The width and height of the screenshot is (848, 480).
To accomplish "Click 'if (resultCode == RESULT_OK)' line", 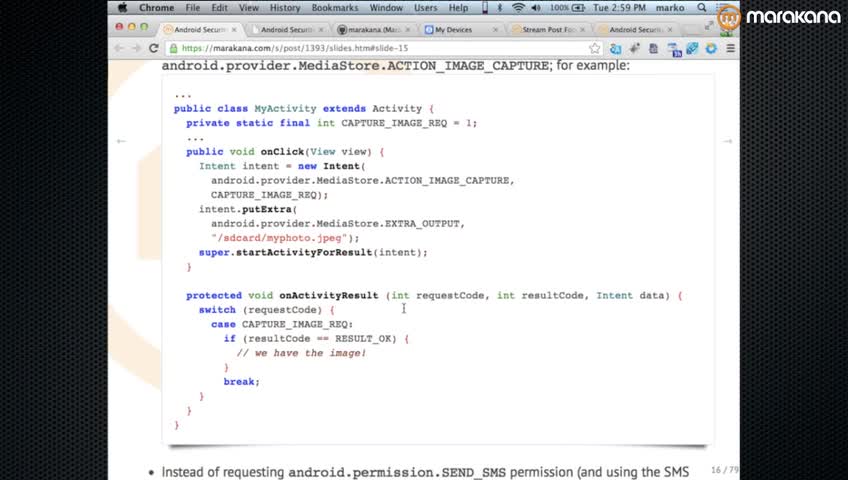I will [x=316, y=338].
